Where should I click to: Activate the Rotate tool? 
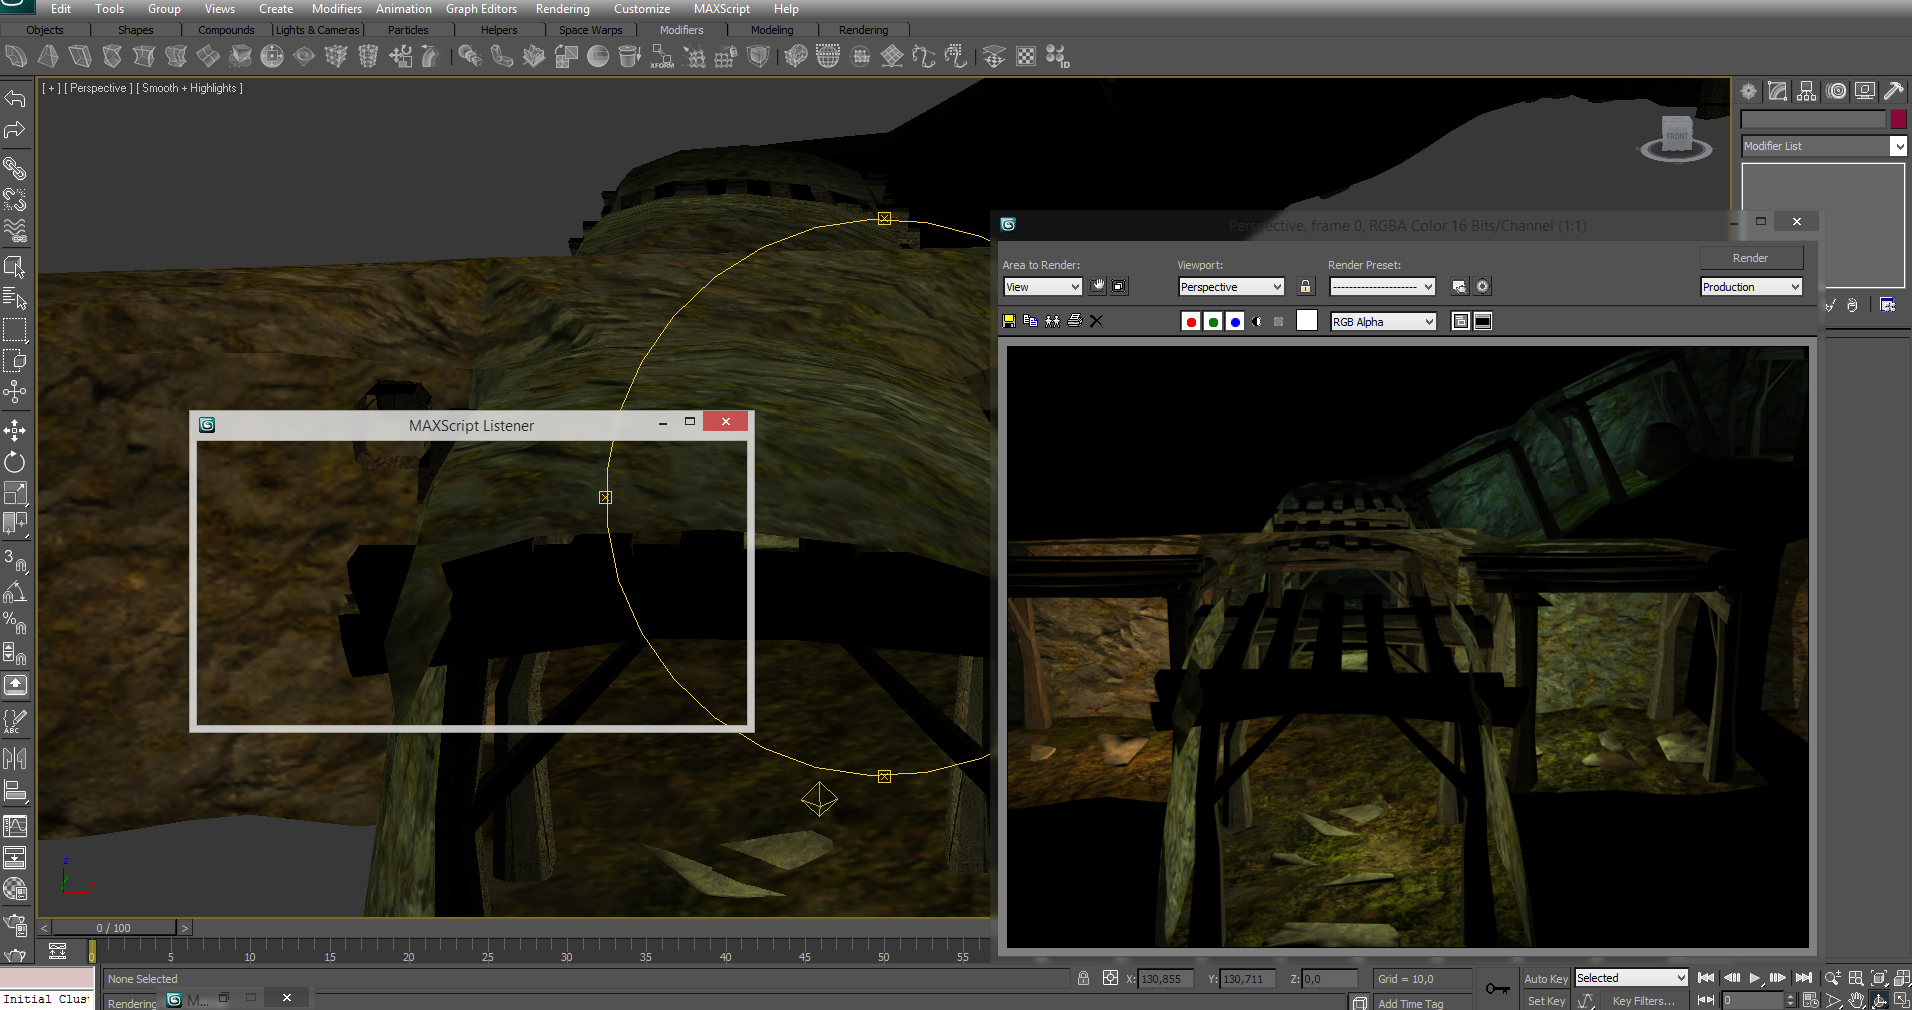(x=15, y=462)
